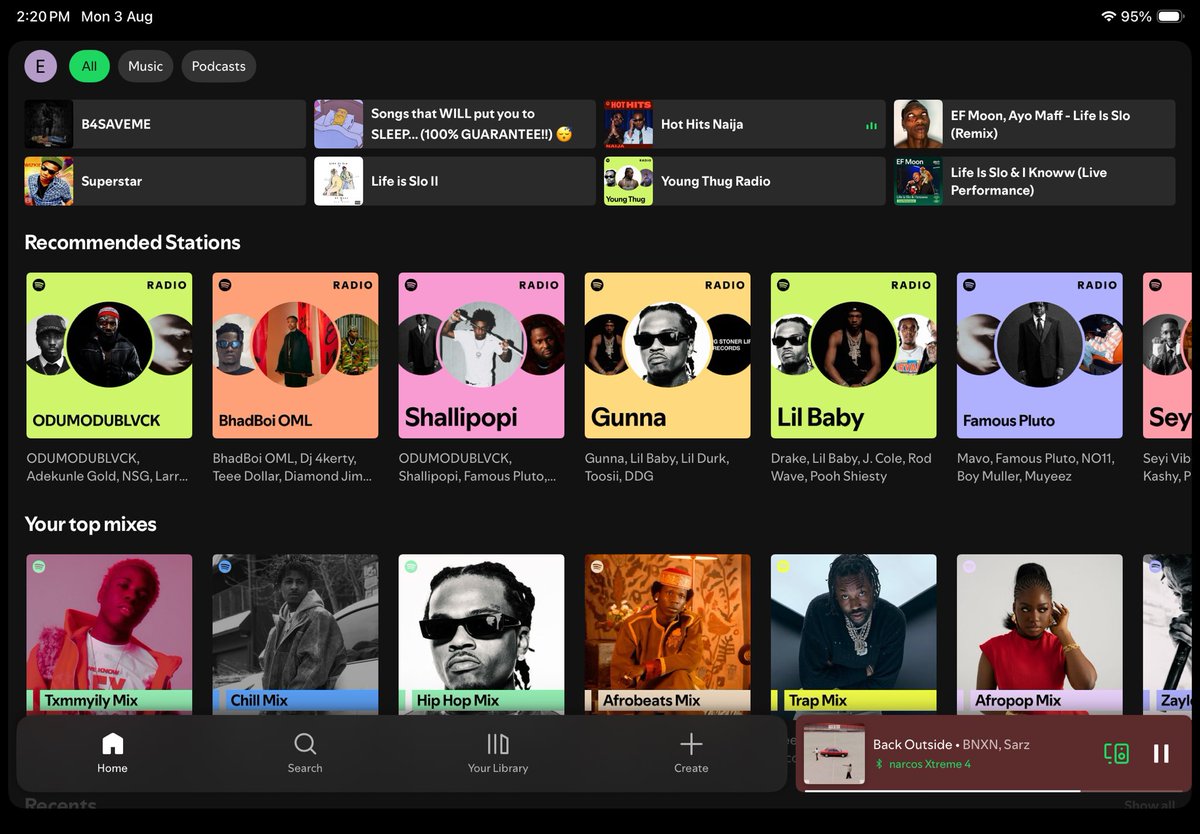The image size is (1200, 834).
Task: Open the profile avatar labeled E
Action: (40, 66)
